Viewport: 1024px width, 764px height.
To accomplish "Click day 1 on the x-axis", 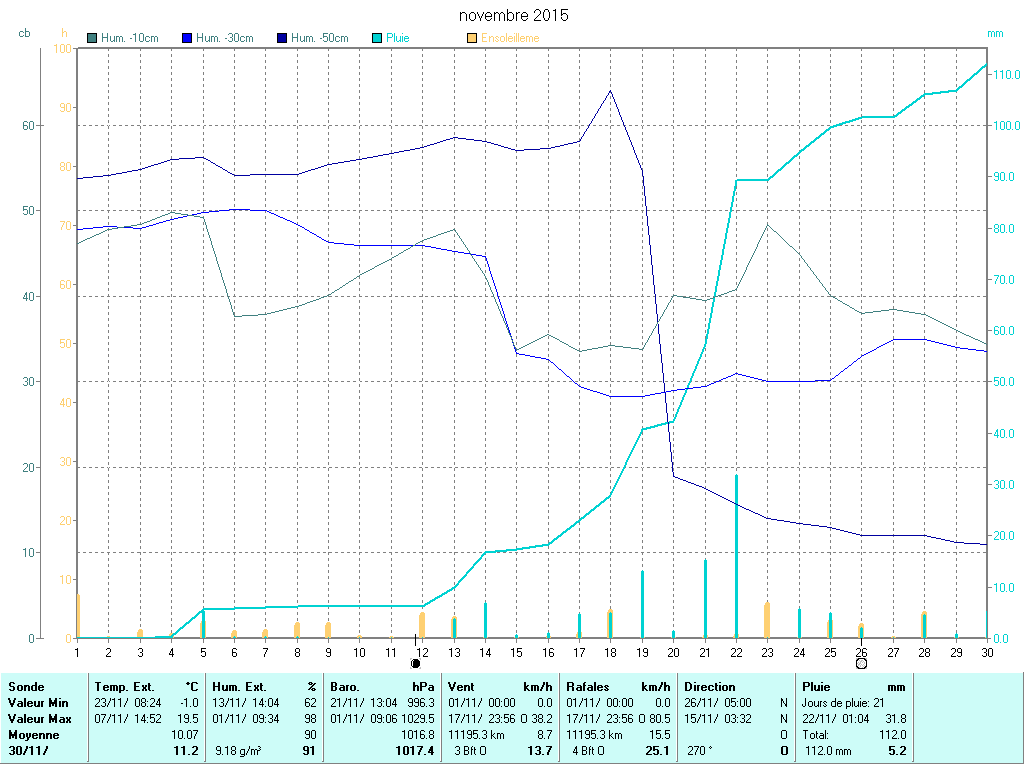I will (x=77, y=651).
